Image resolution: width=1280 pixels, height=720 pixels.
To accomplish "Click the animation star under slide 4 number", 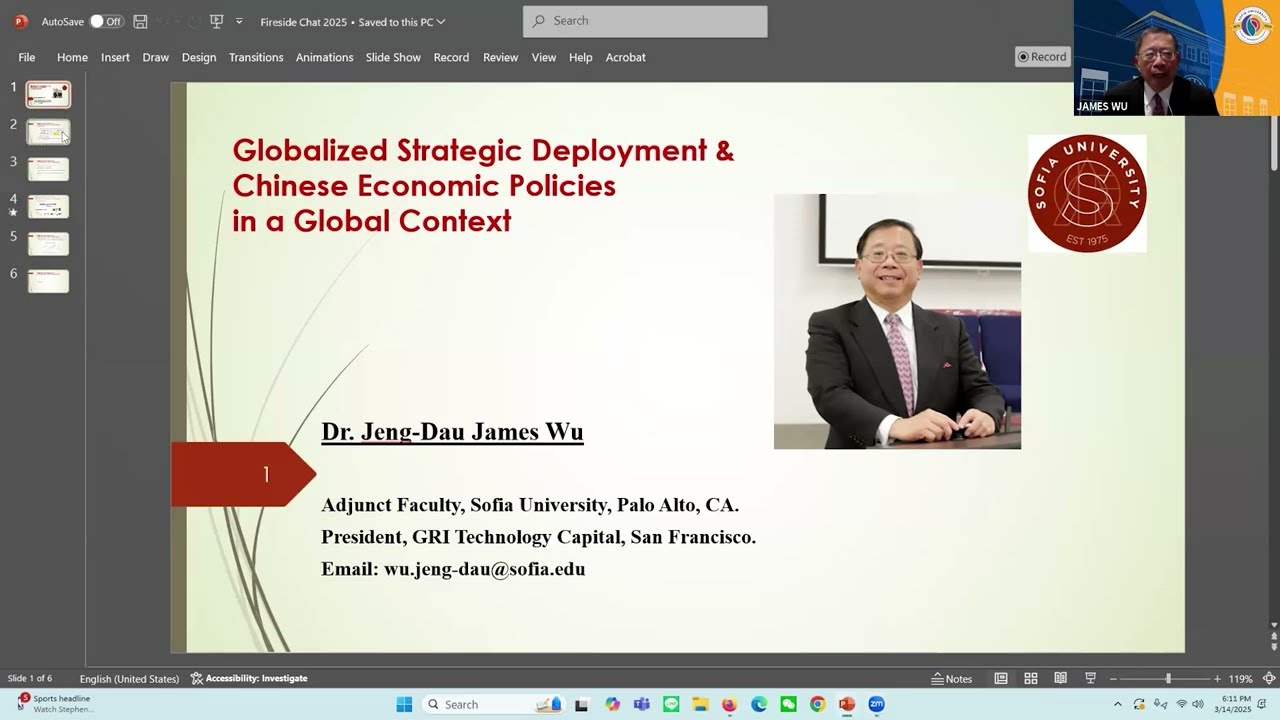I will [13, 212].
